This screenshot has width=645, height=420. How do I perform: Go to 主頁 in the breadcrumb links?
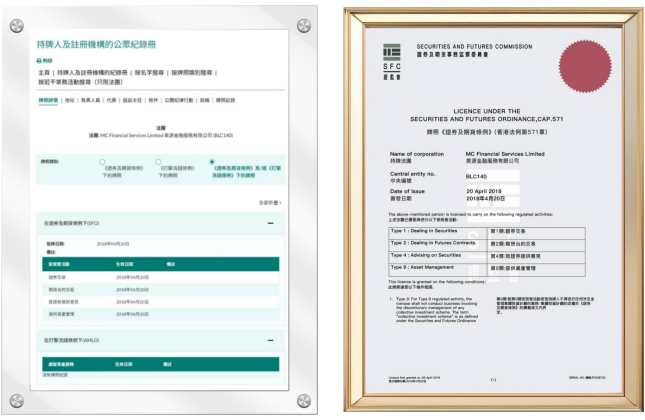44,73
